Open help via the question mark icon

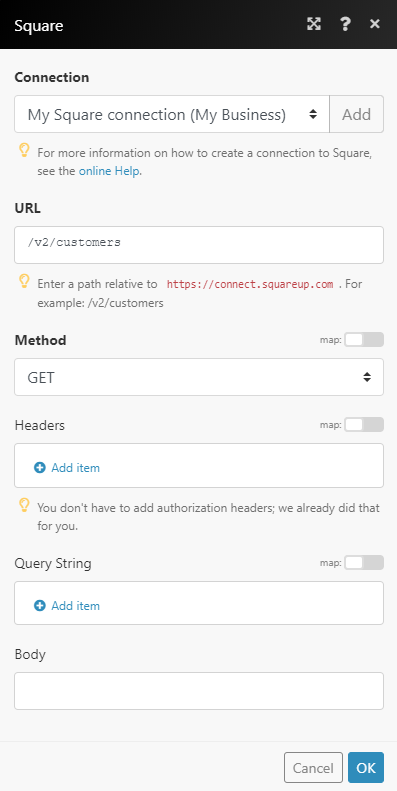[x=345, y=24]
